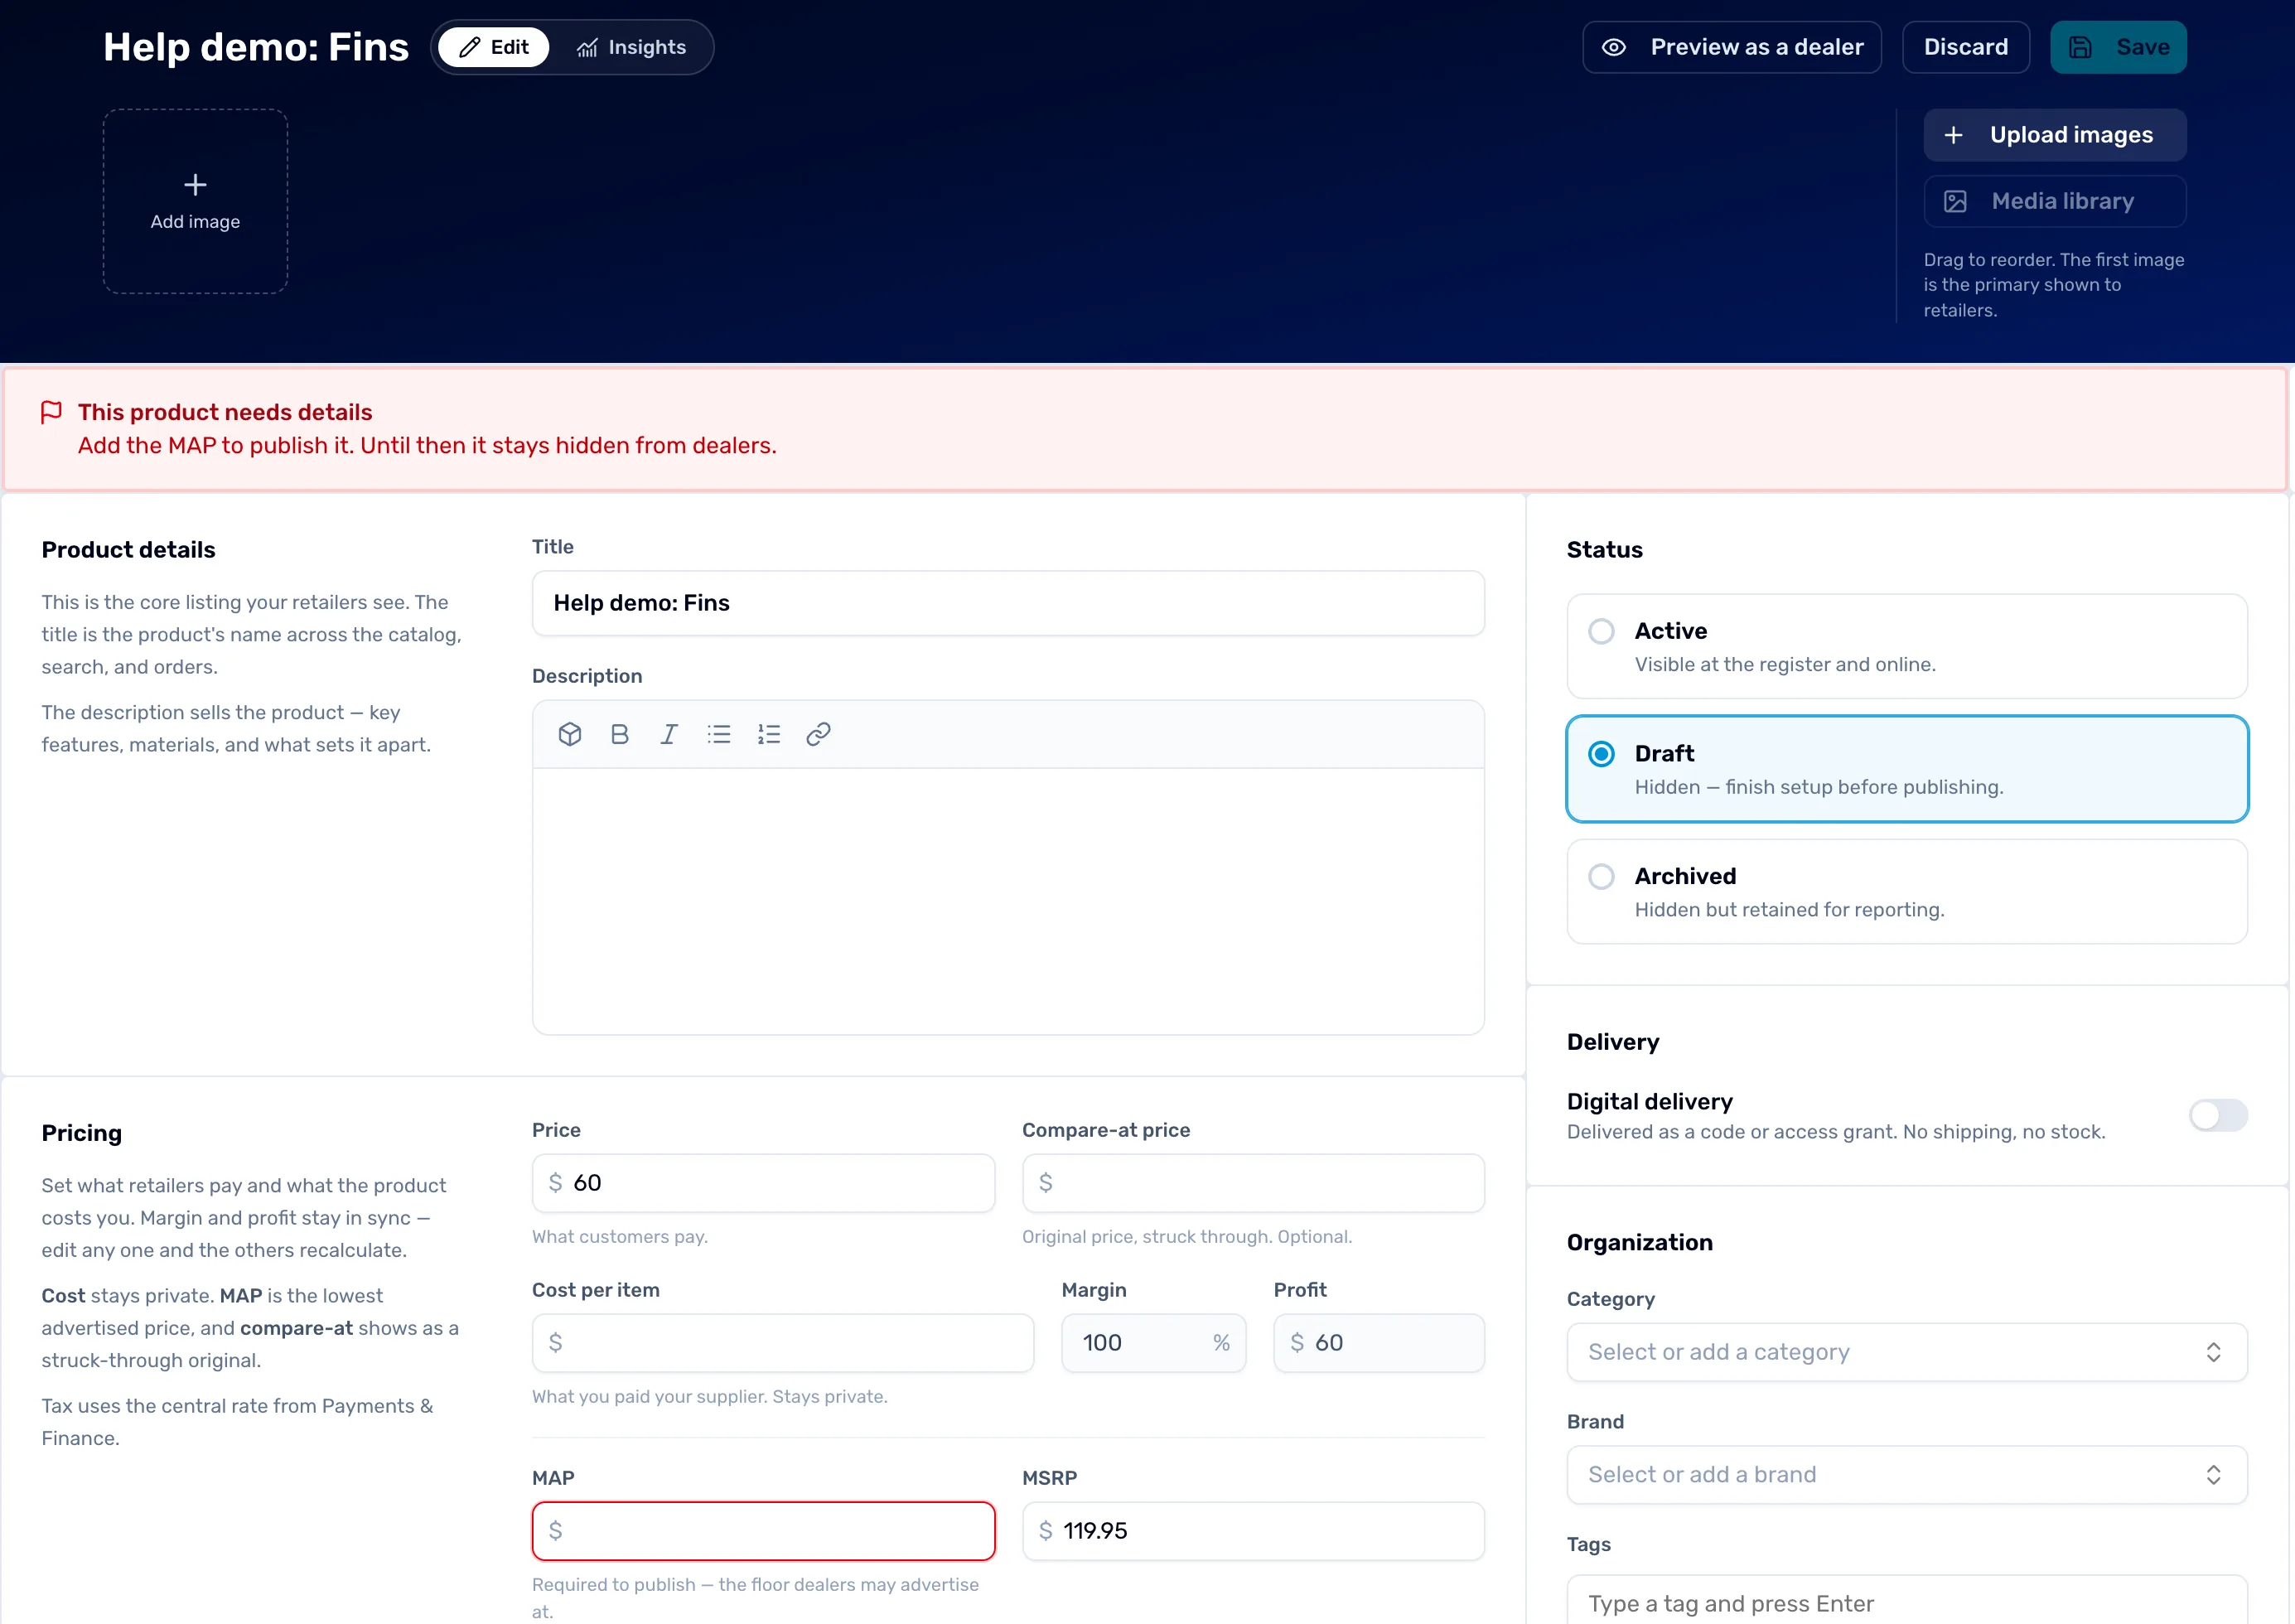Open the Category combo box
The width and height of the screenshot is (2295, 1624).
pos(1906,1352)
